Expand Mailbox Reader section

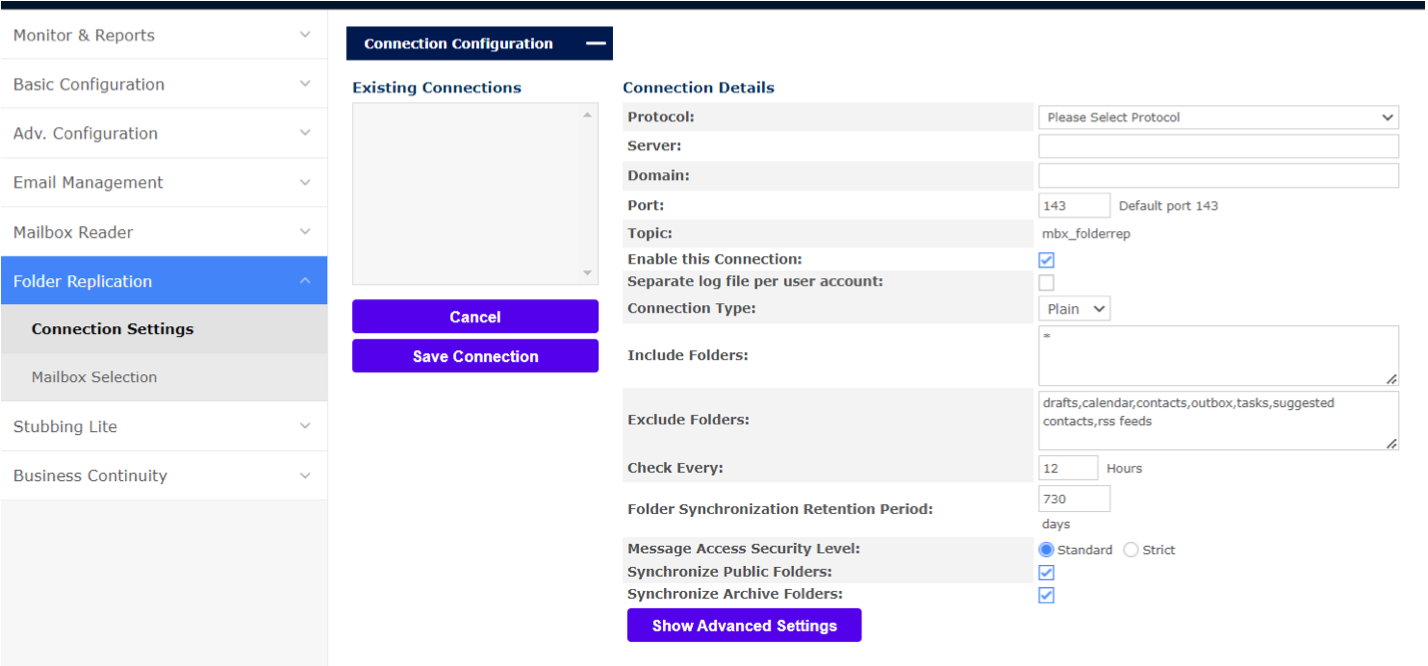pos(163,232)
